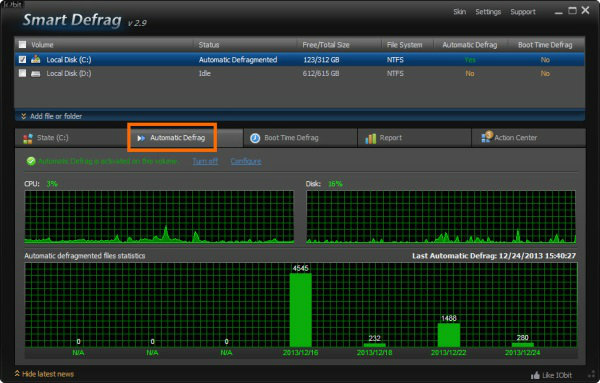Click the 612/615 GB size cell
The width and height of the screenshot is (600, 383).
(321, 73)
